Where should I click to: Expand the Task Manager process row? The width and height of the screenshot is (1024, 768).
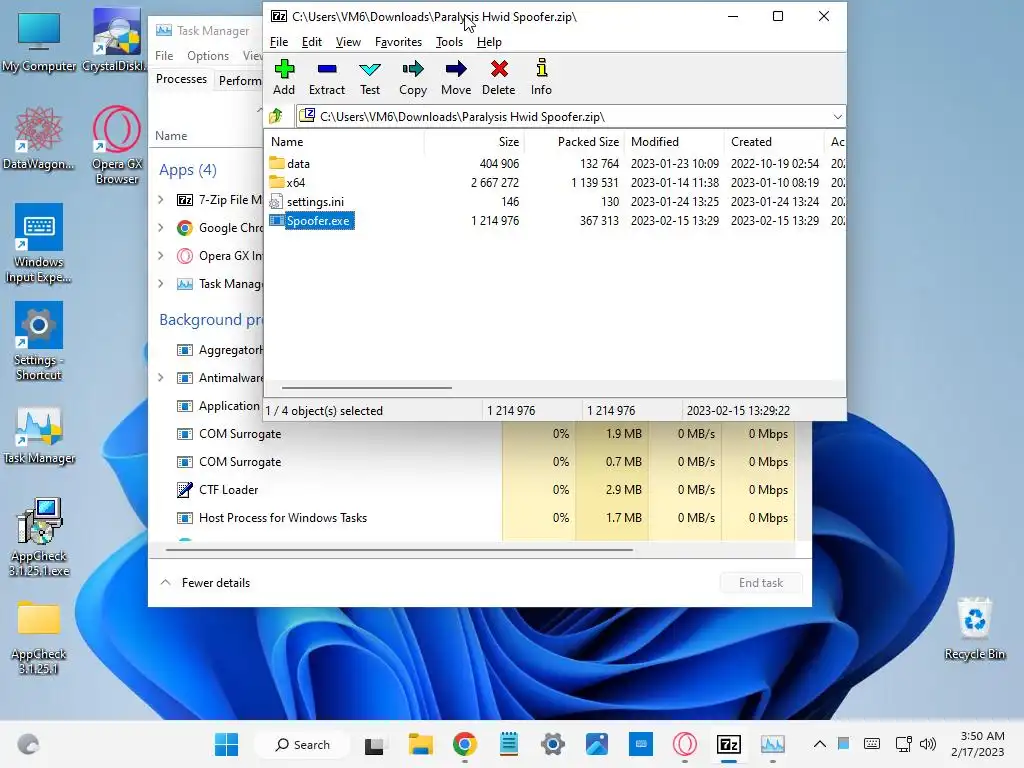[x=161, y=283]
